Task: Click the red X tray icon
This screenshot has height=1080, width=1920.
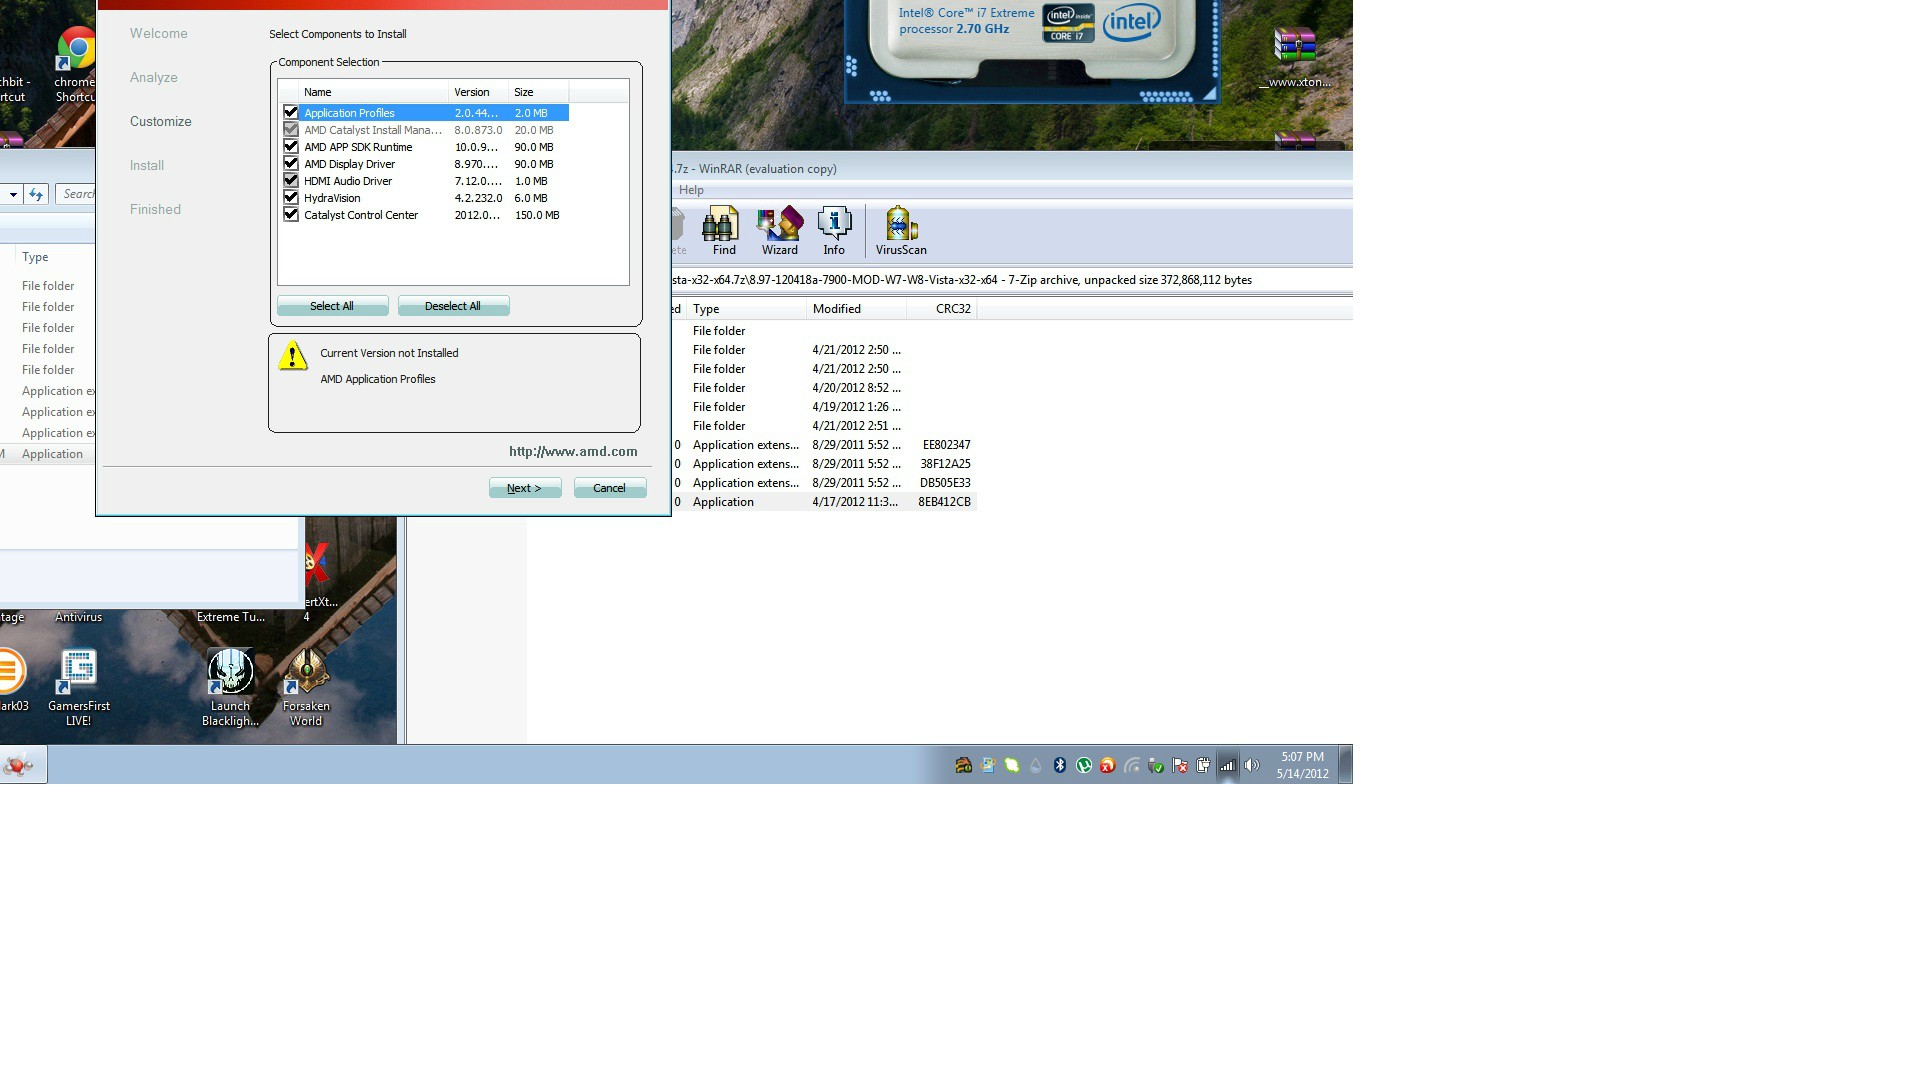Action: click(1107, 765)
